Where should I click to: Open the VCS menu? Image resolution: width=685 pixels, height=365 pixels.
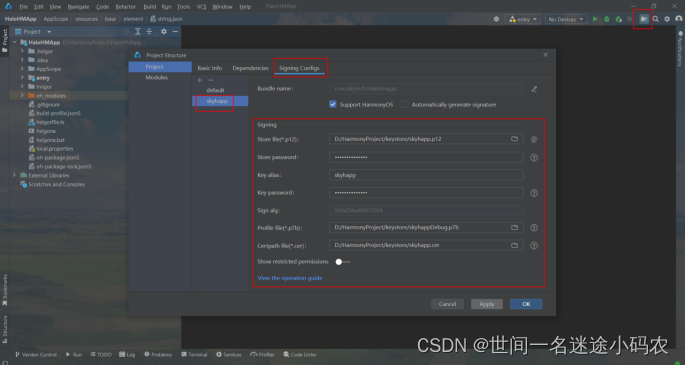tap(201, 7)
